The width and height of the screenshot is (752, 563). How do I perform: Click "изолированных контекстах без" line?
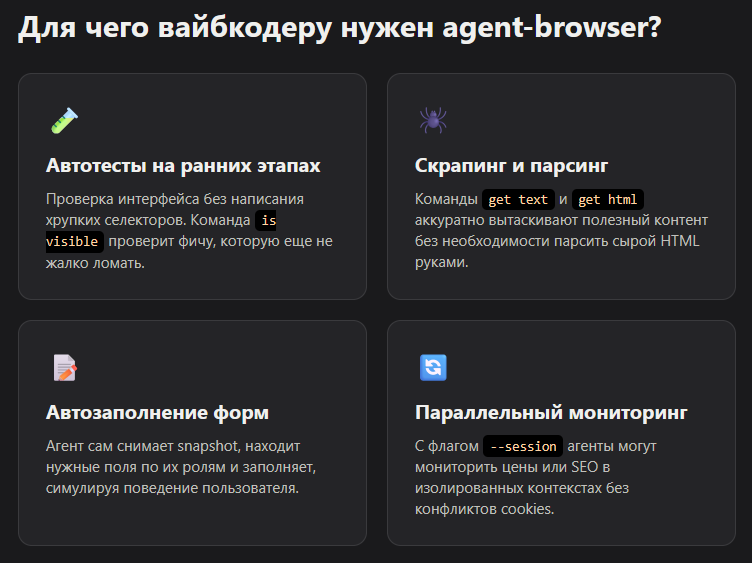coord(522,488)
